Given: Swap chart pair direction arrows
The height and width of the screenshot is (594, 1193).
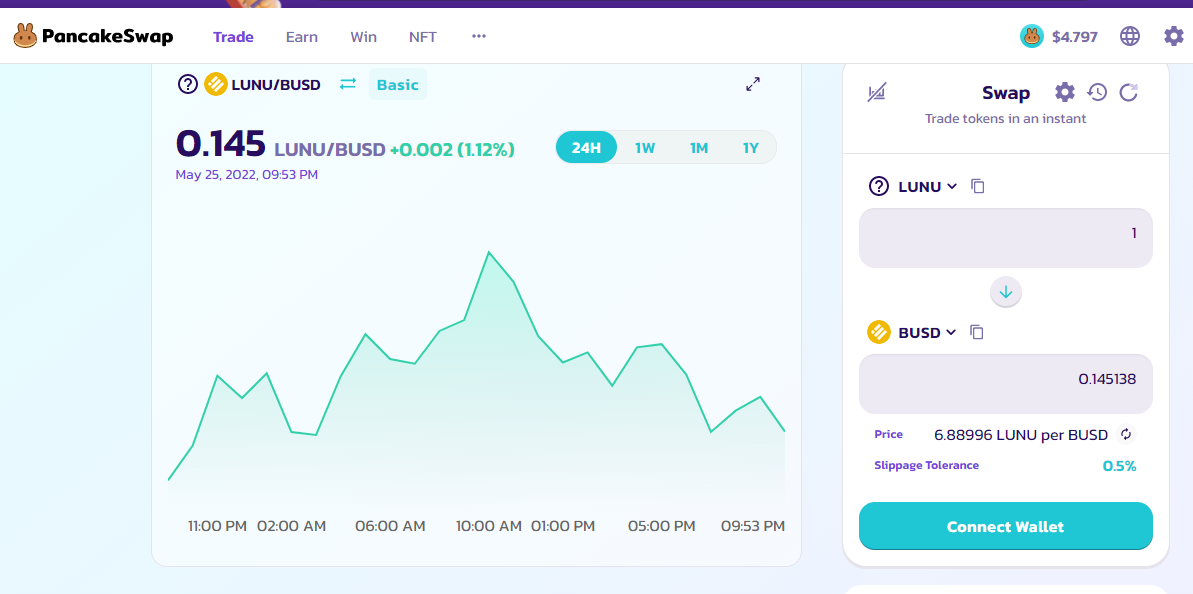Looking at the screenshot, I should tap(348, 84).
